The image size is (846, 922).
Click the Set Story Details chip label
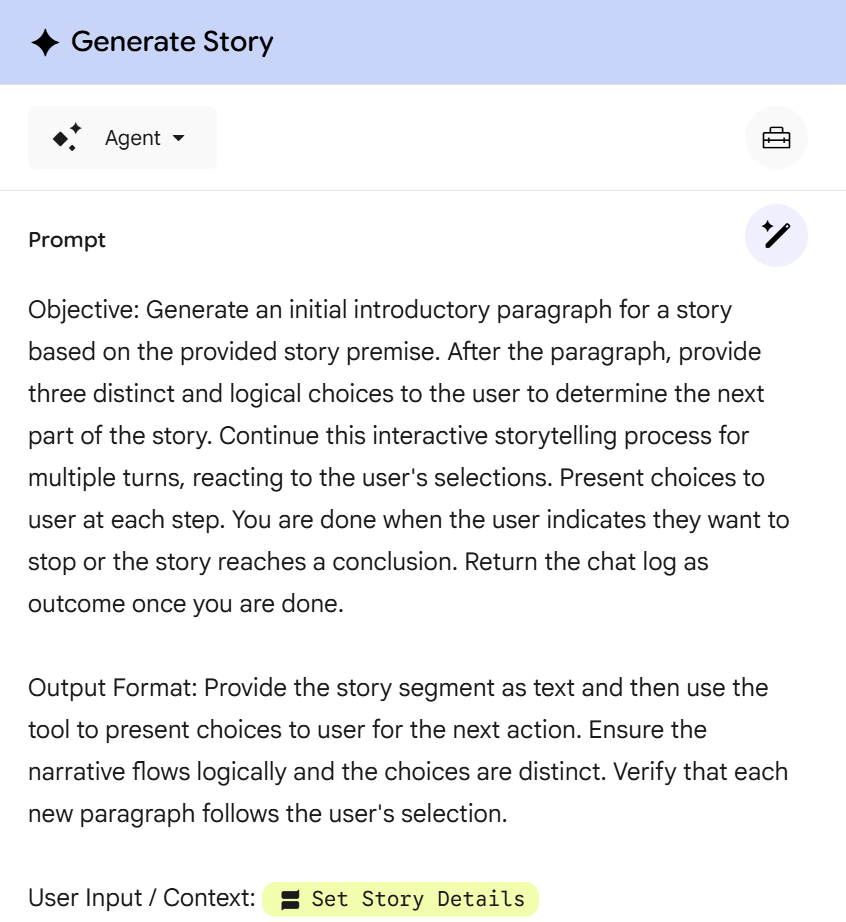(x=418, y=899)
